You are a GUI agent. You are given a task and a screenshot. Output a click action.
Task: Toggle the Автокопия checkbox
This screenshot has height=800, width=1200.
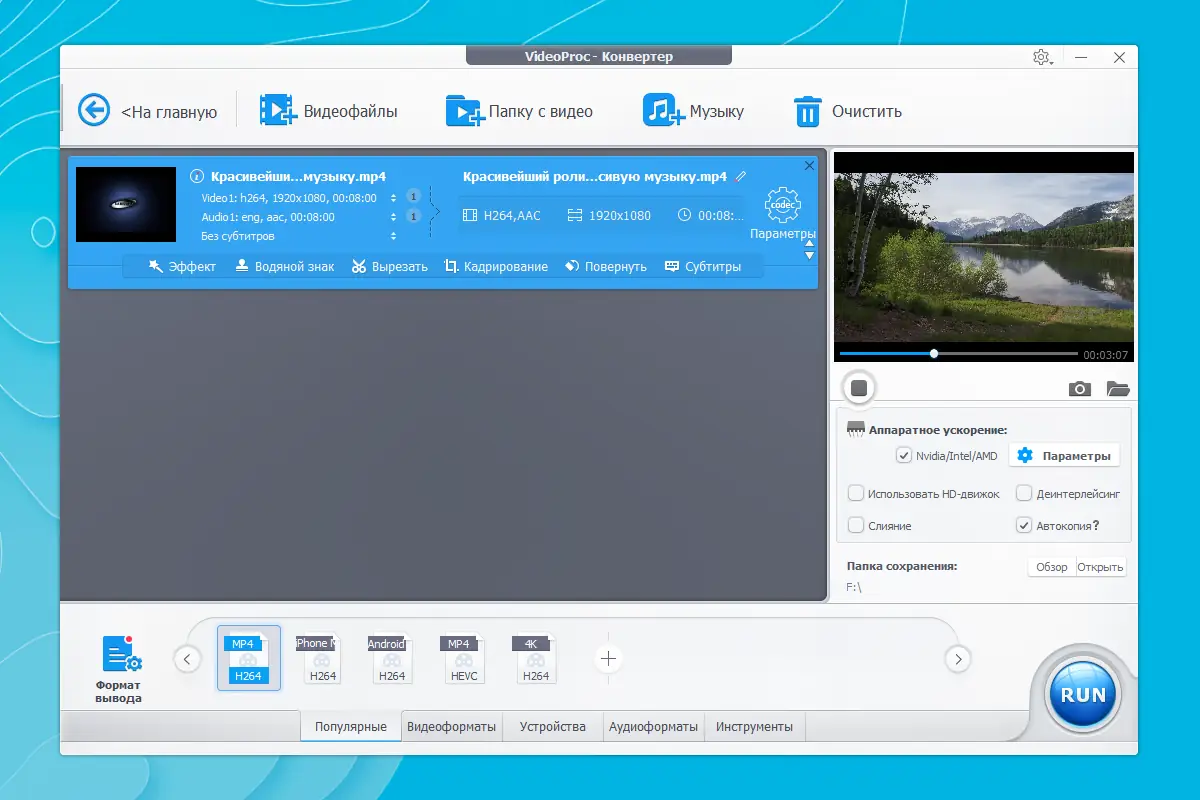(1024, 525)
